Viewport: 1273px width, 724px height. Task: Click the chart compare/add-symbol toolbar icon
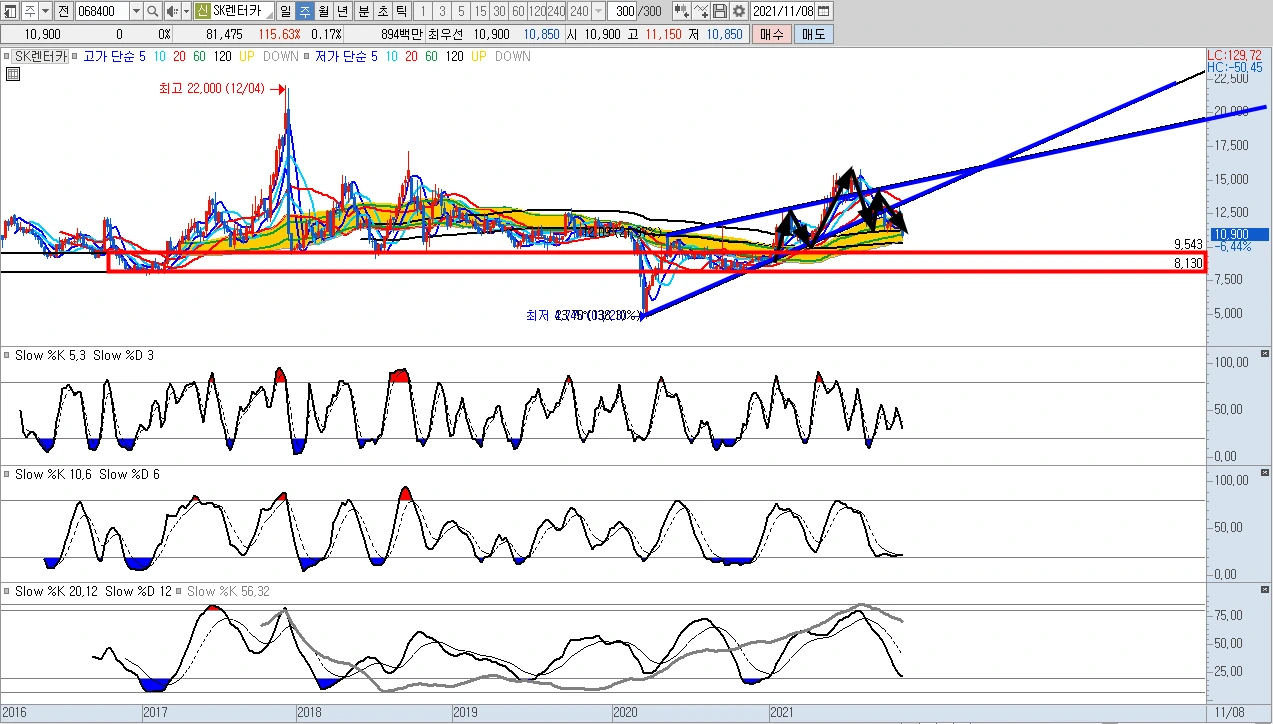pos(682,12)
